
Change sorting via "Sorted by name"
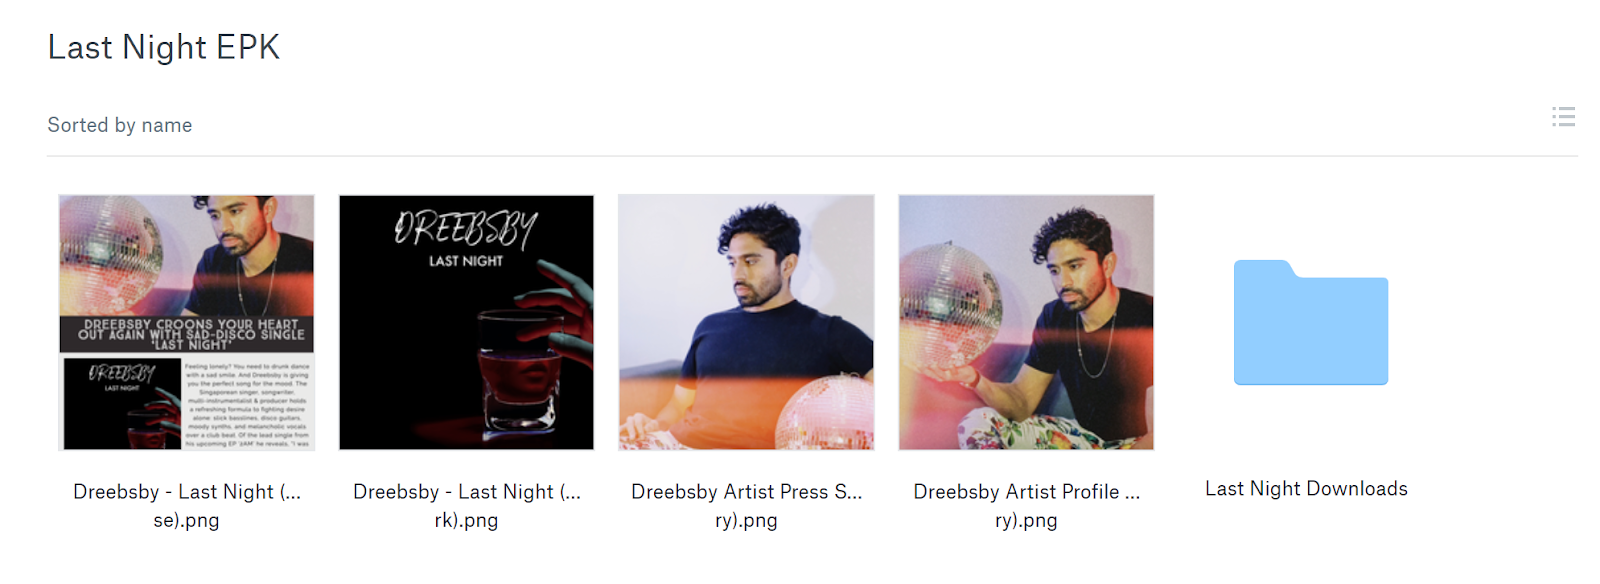pos(120,125)
